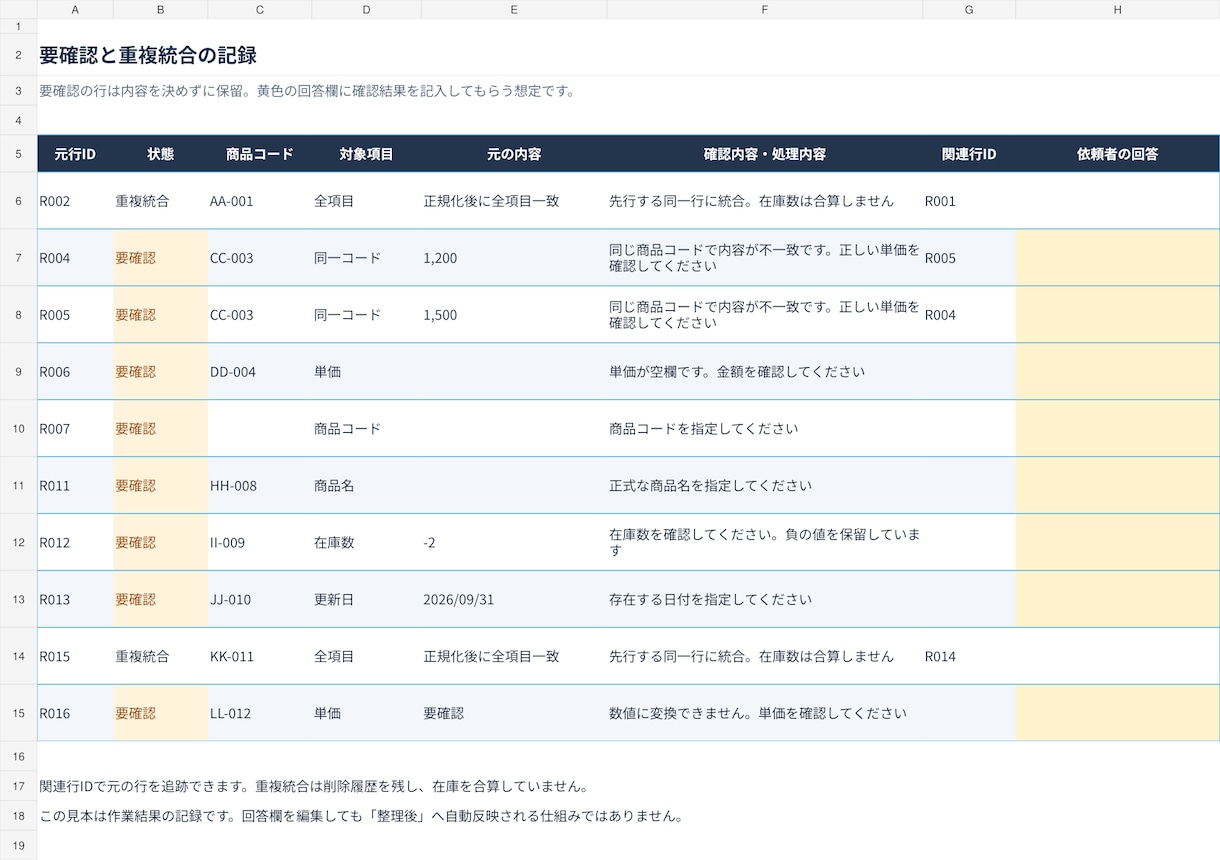Click the subtitle 要確認の行は内容を決めずに保留
The image size is (1220, 860).
(x=307, y=91)
